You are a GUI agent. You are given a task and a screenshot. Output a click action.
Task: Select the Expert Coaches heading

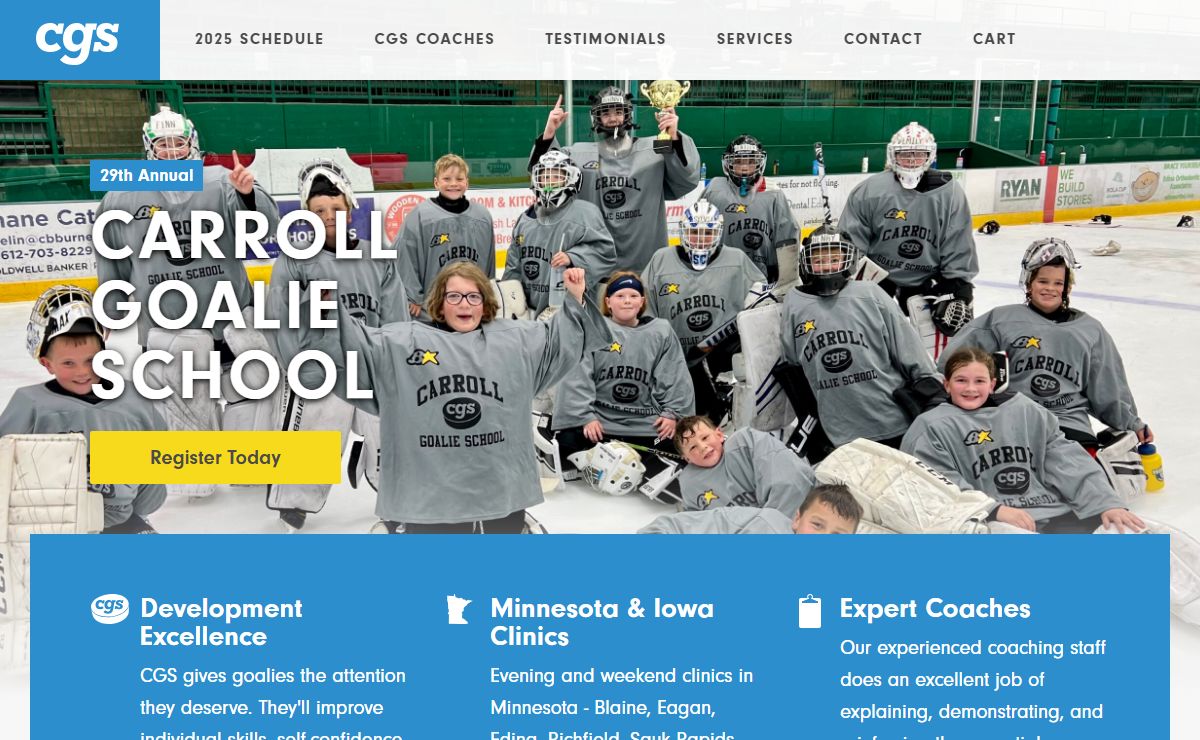point(935,608)
